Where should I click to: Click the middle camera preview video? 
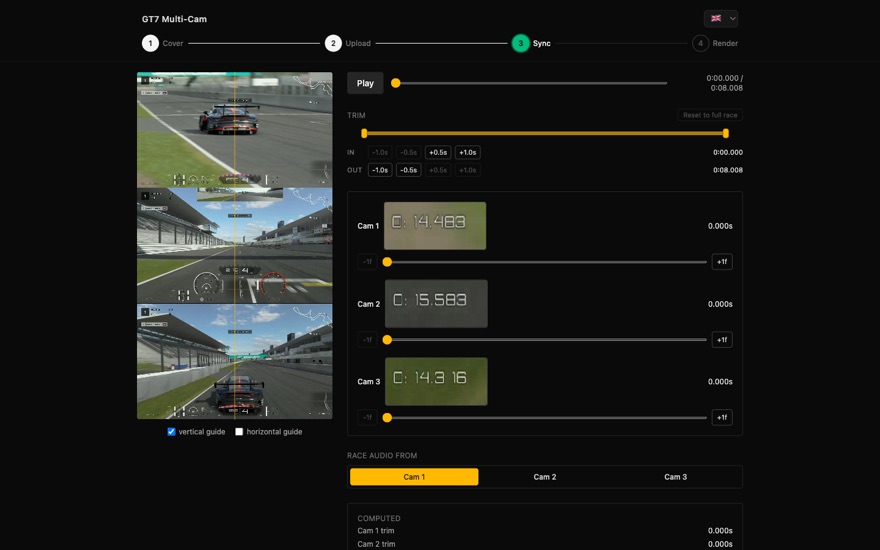point(235,246)
